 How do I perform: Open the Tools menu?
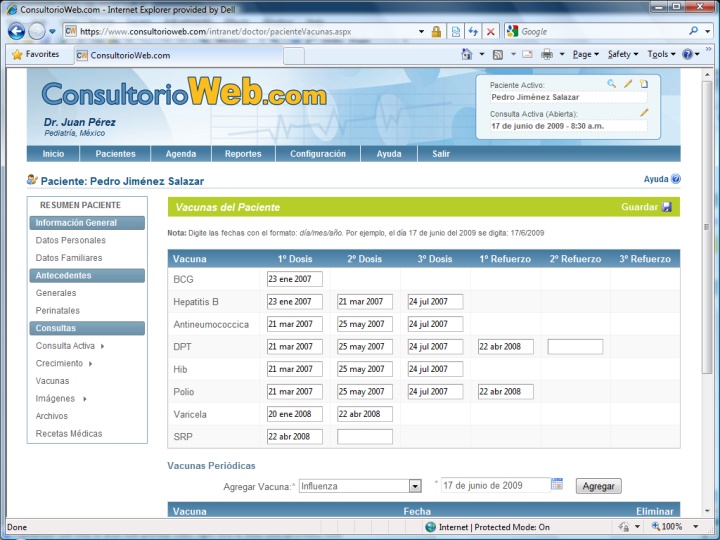pyautogui.click(x=661, y=54)
